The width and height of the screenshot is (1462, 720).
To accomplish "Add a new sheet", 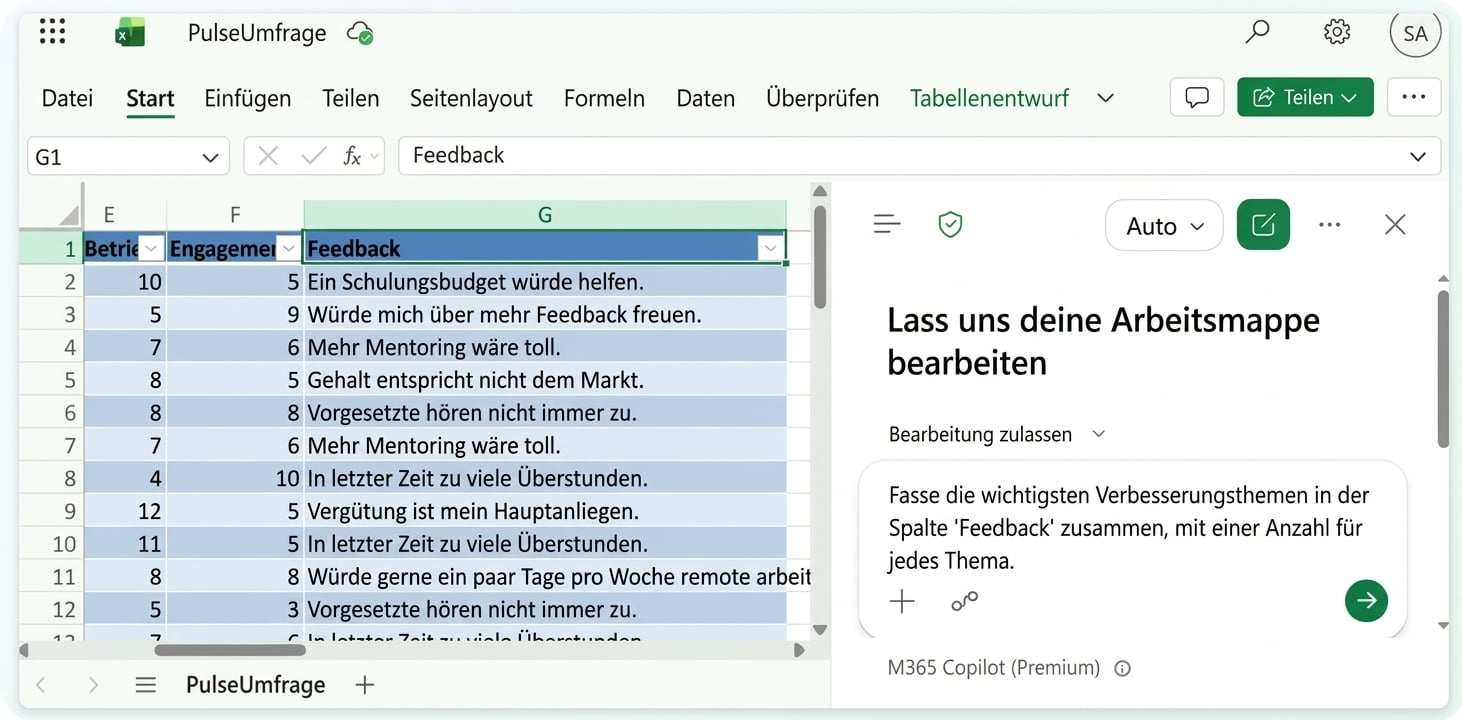I will (365, 685).
